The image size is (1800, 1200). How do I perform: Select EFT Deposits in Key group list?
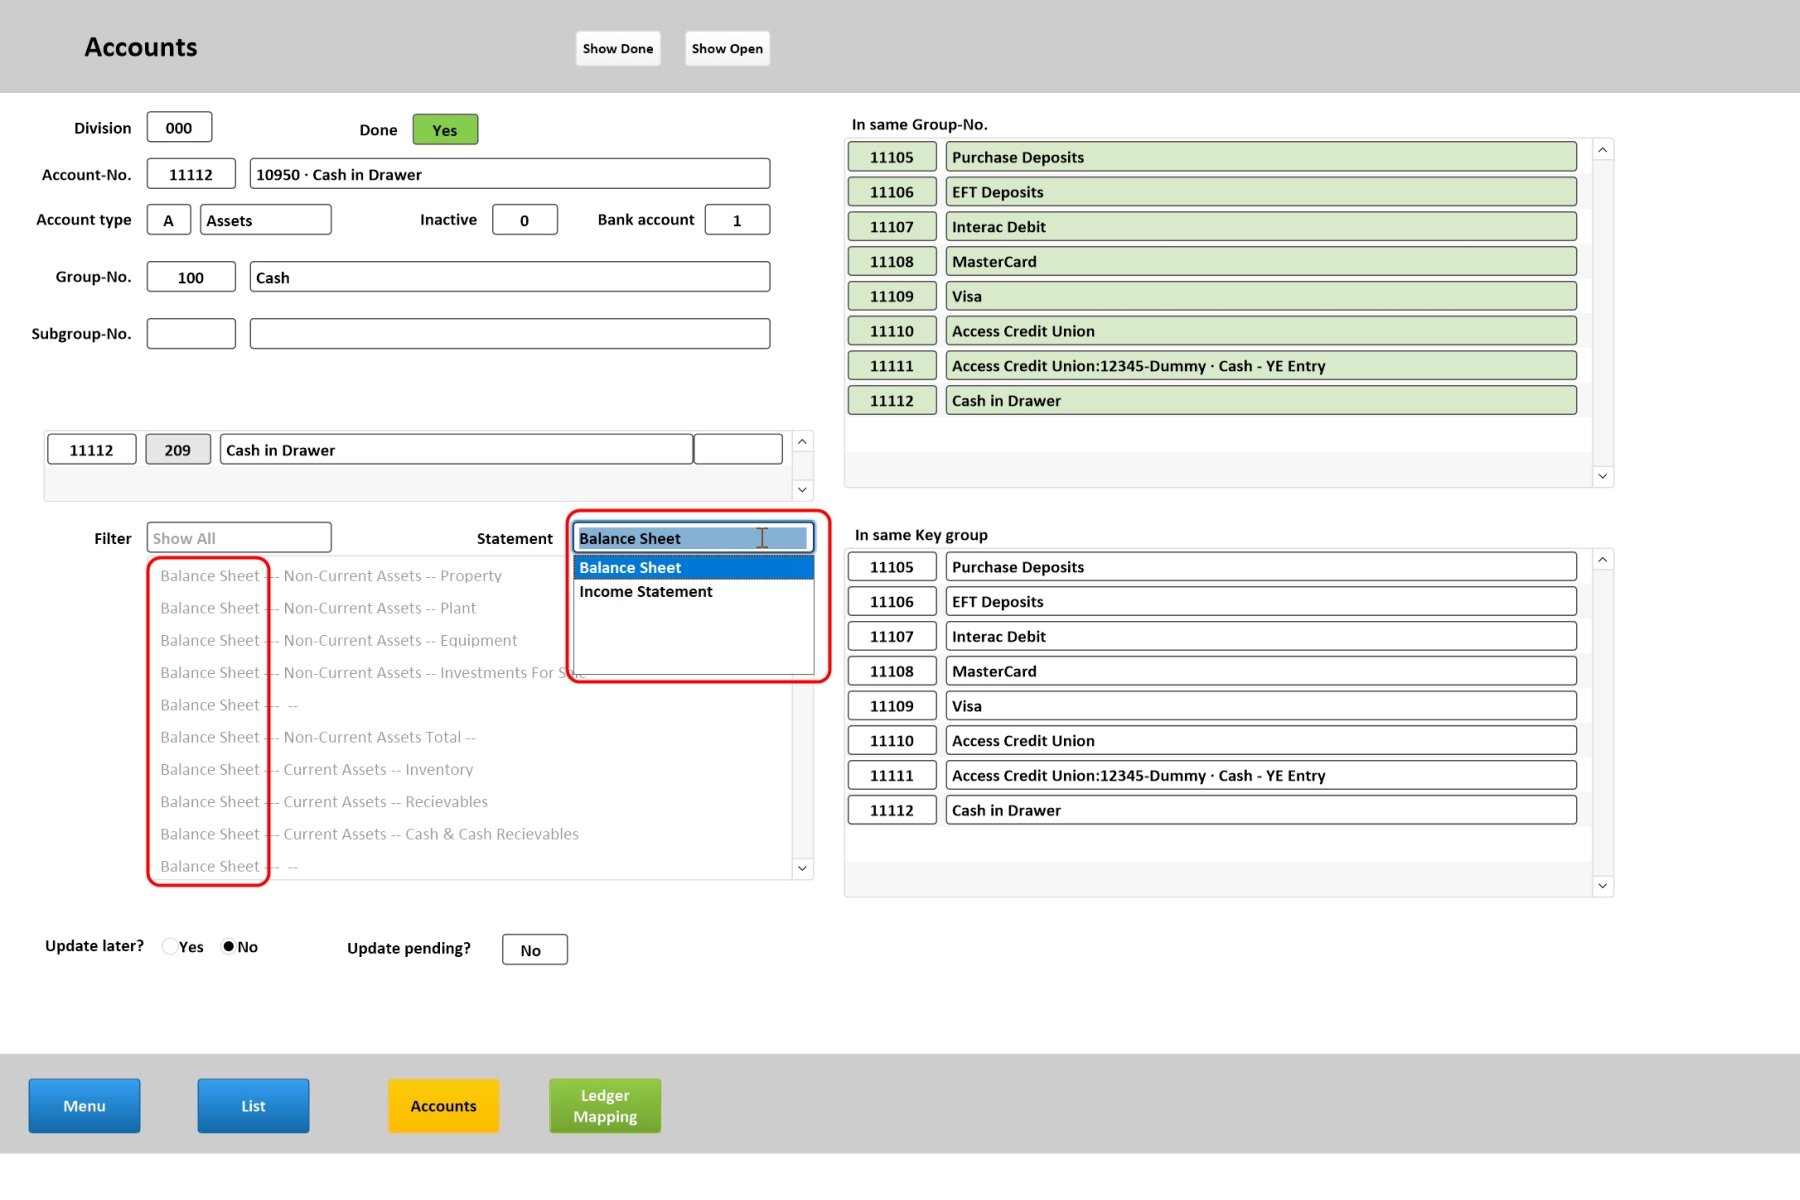point(1261,601)
